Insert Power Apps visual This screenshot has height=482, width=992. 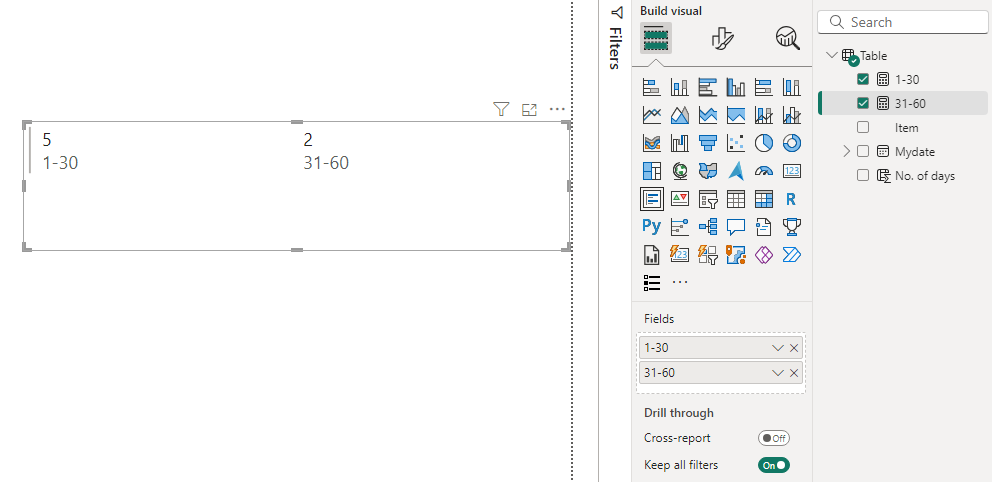tap(764, 254)
